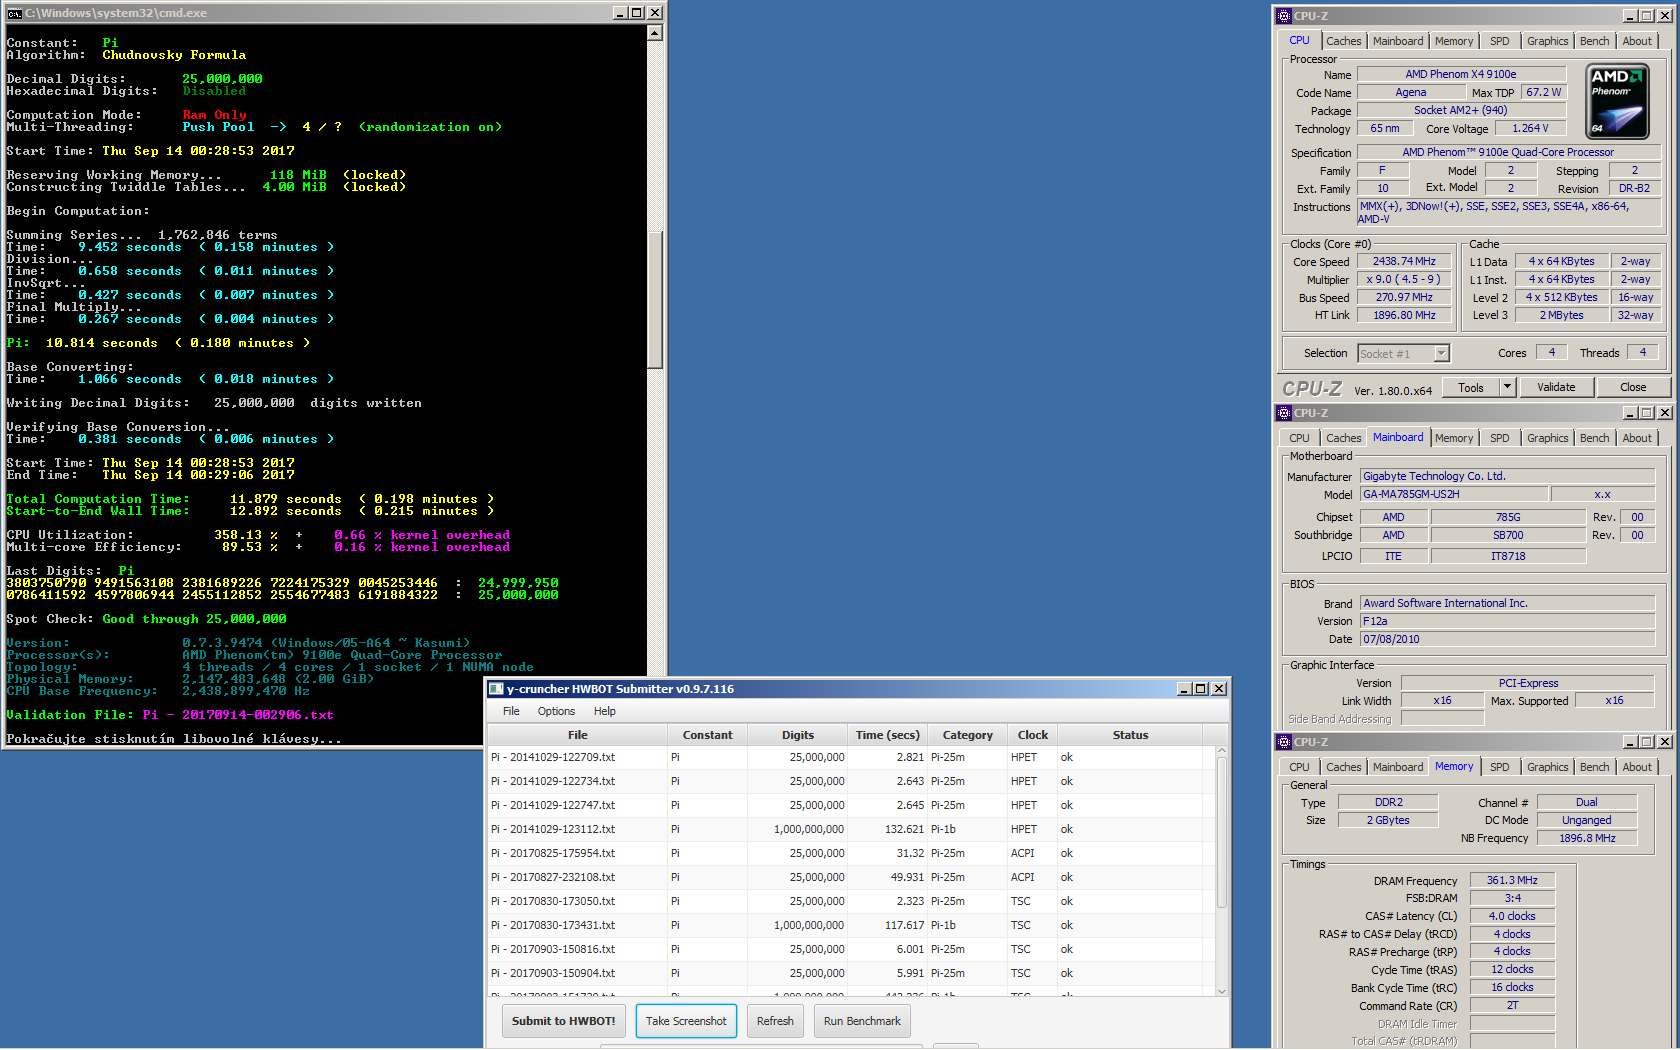Viewport: 1680px width, 1050px height.
Task: Click the GA-MA785GM-US2H model field
Action: coord(1453,494)
